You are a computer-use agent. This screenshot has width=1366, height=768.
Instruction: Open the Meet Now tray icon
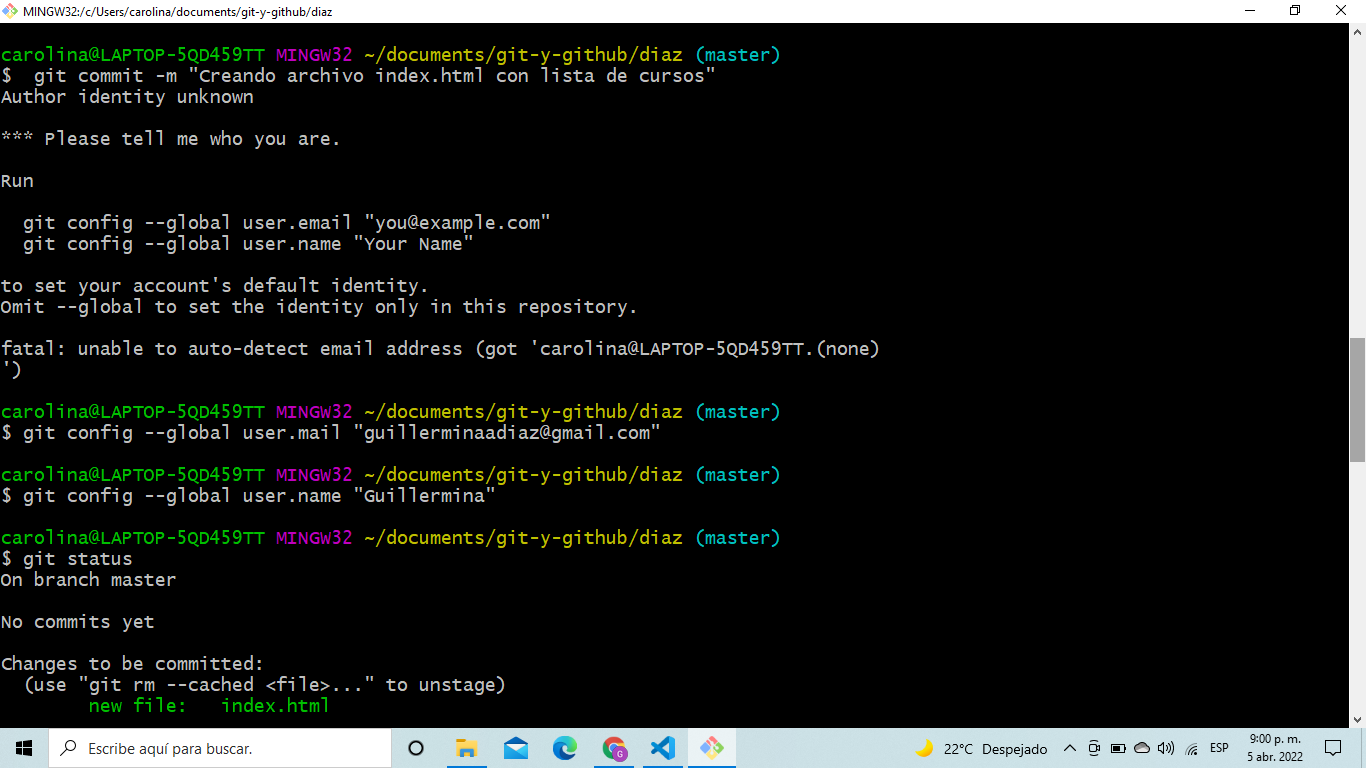click(1094, 748)
